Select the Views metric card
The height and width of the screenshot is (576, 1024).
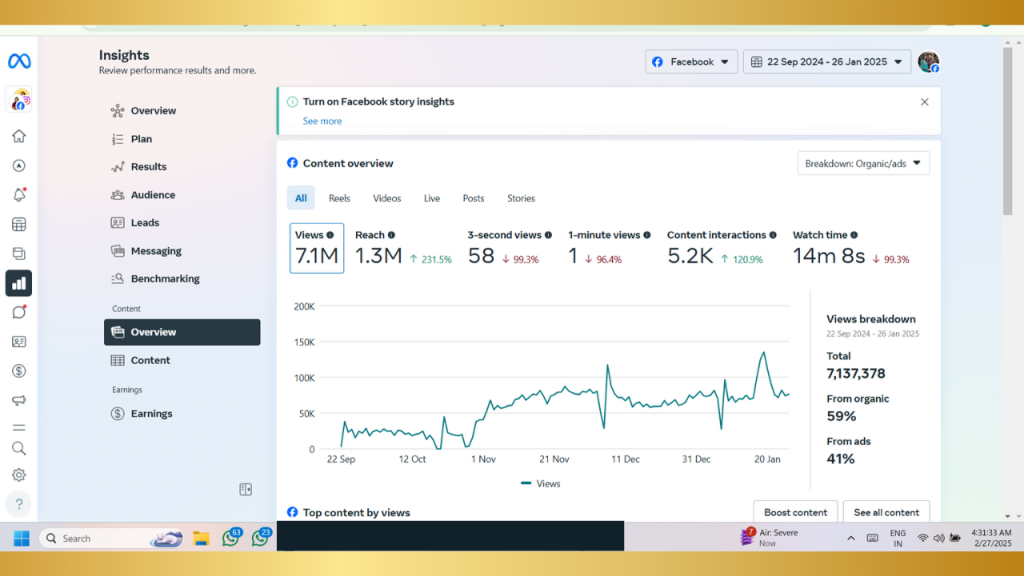tap(316, 248)
